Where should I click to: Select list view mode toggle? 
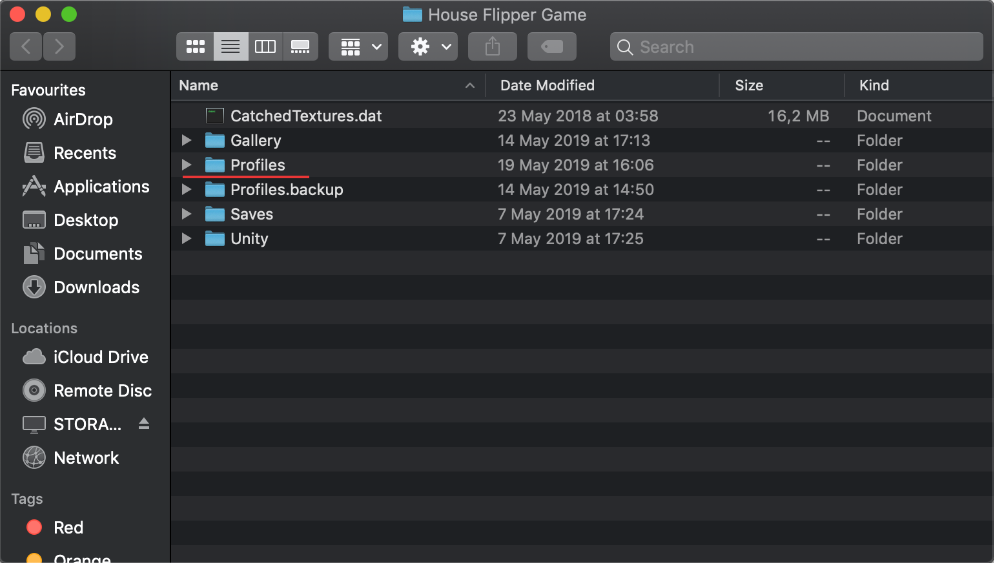coord(230,47)
